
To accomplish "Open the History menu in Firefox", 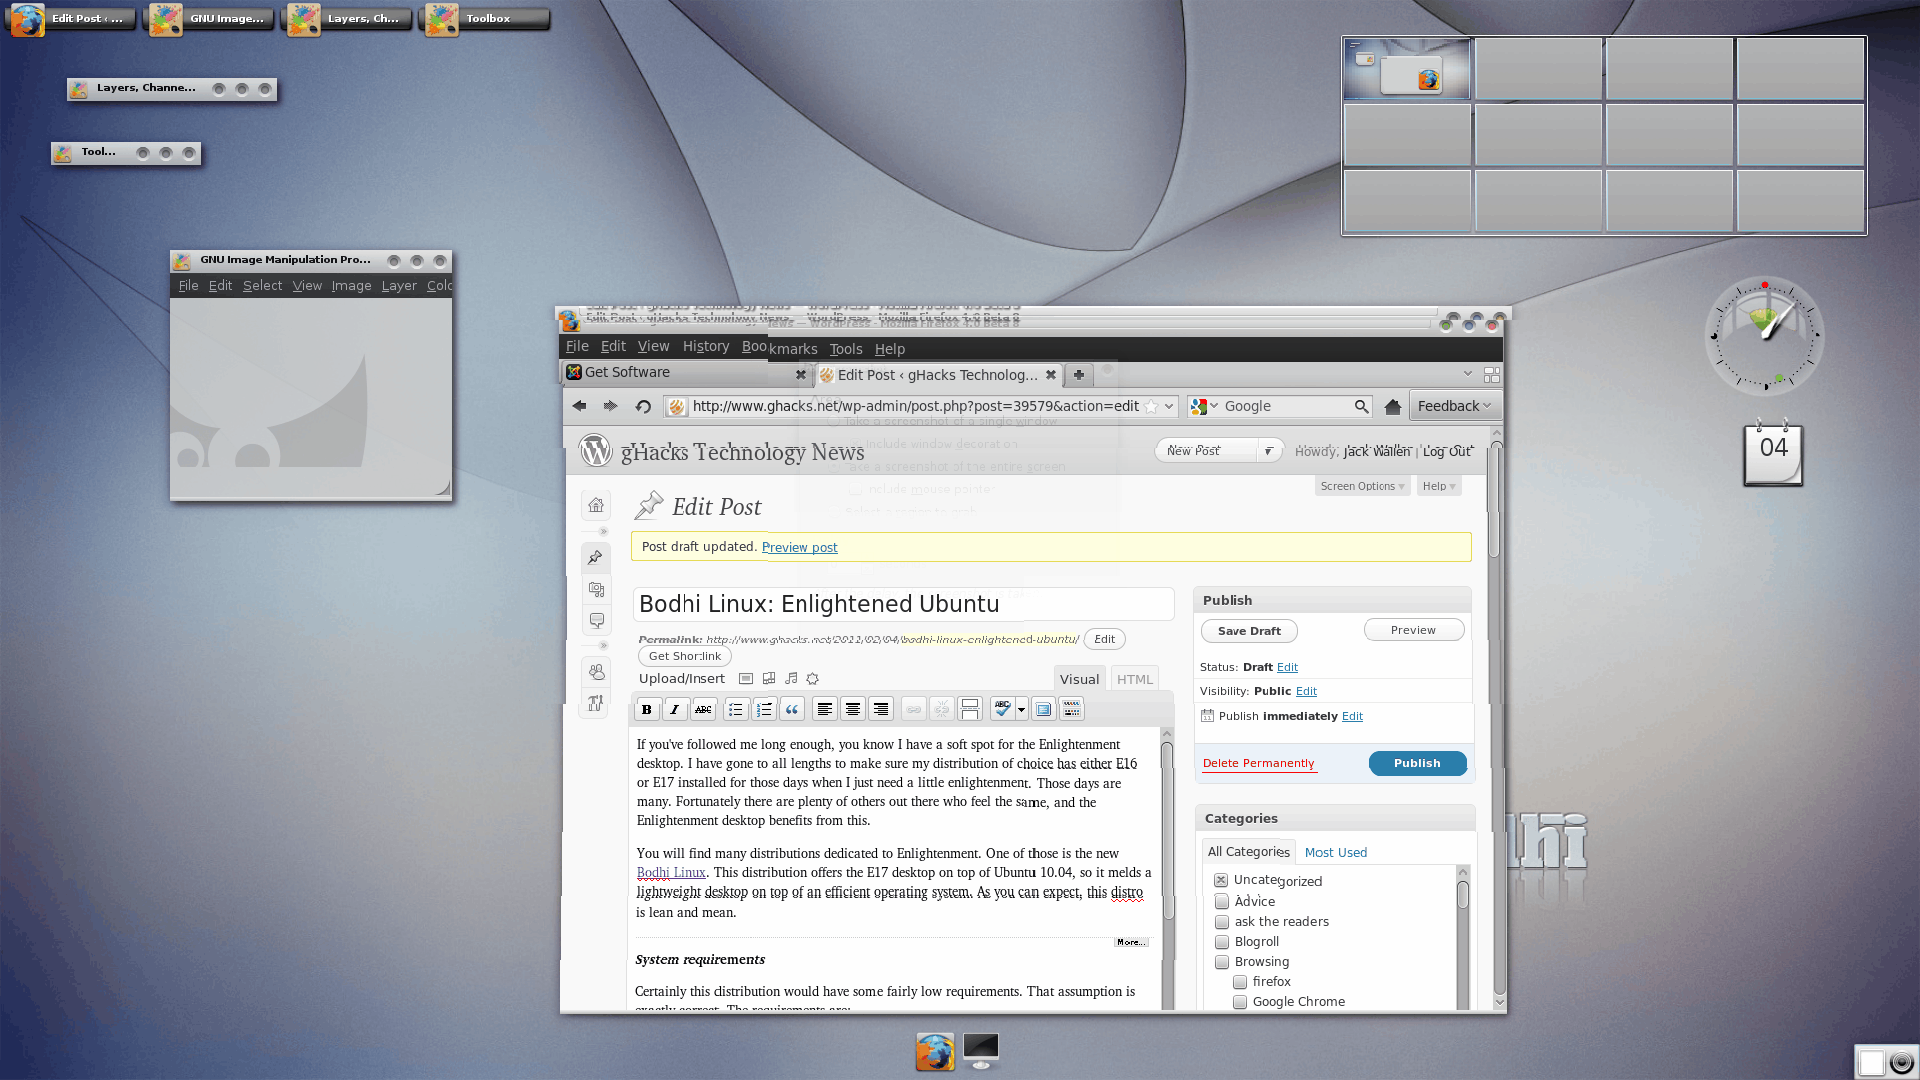I will (706, 347).
